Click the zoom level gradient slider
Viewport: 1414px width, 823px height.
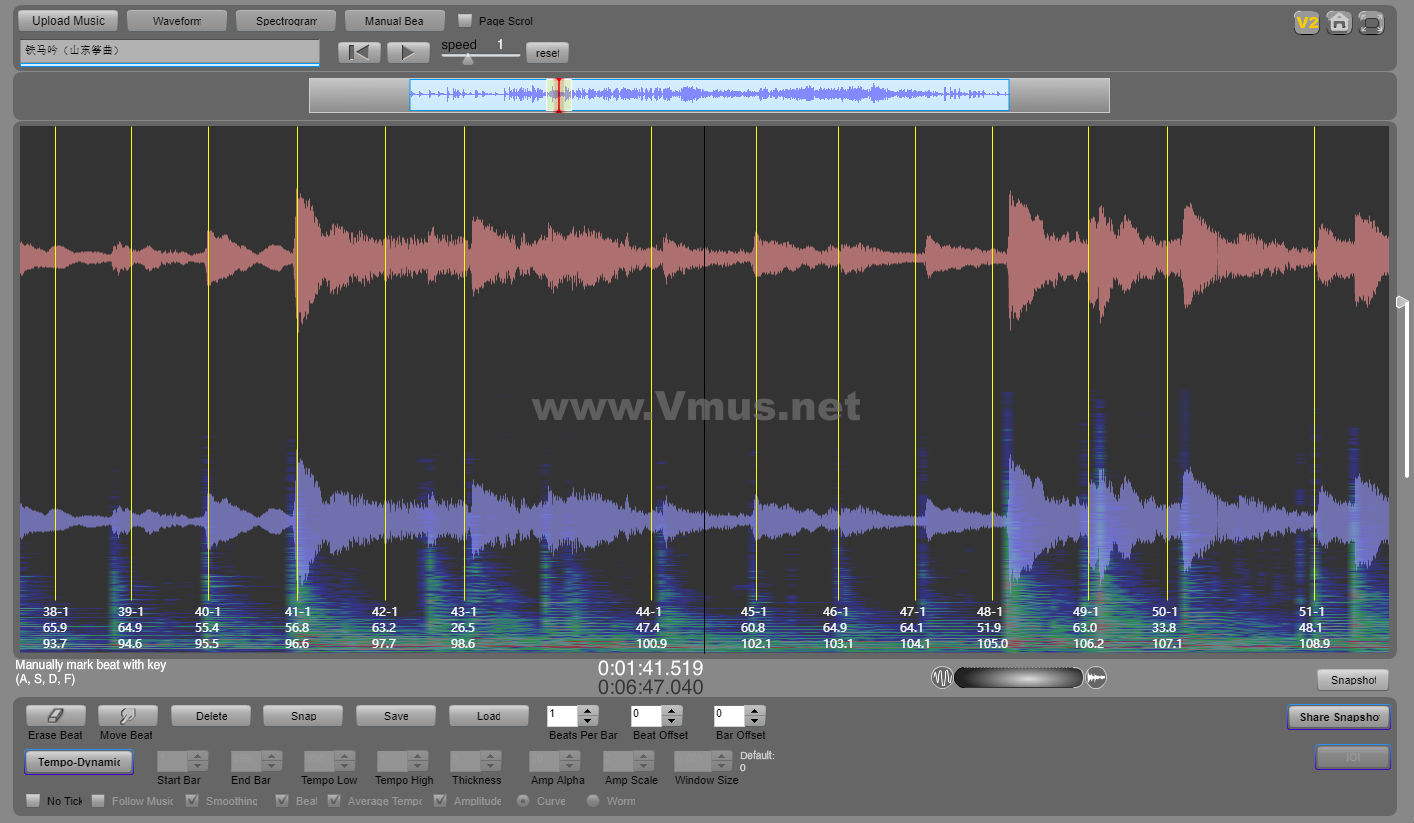pyautogui.click(x=1019, y=678)
